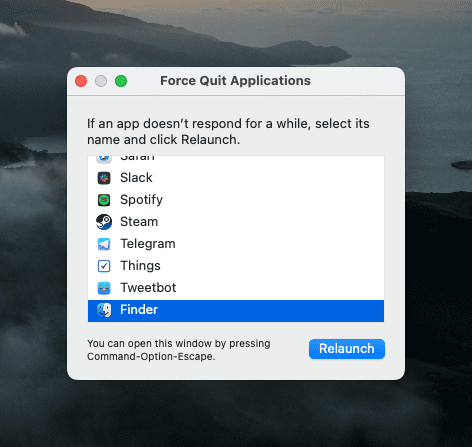Click the Tweetbot bird icon
Image resolution: width=472 pixels, height=447 pixels.
104,288
